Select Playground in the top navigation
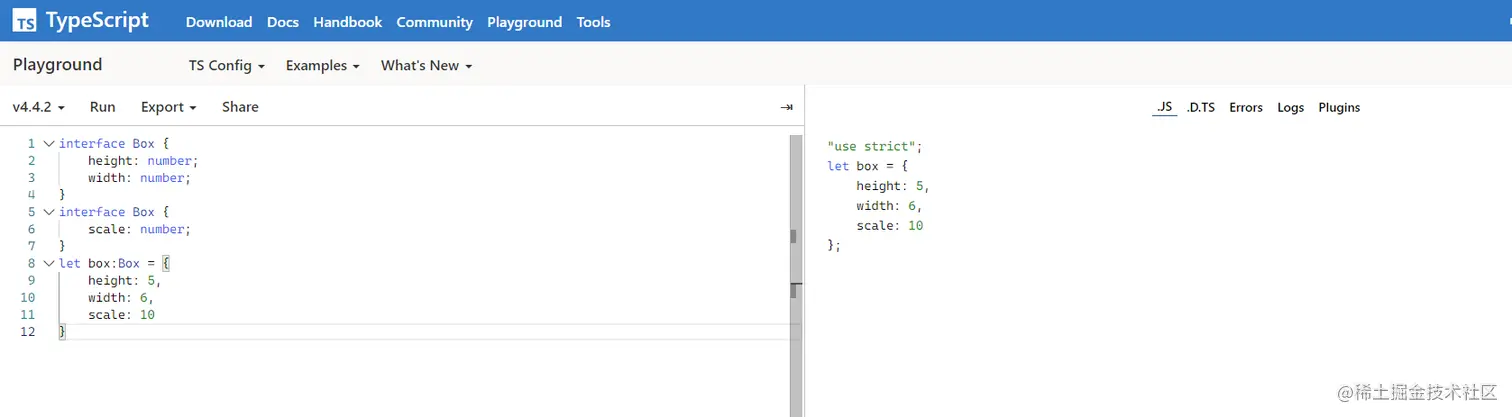This screenshot has height=417, width=1512. (x=524, y=22)
